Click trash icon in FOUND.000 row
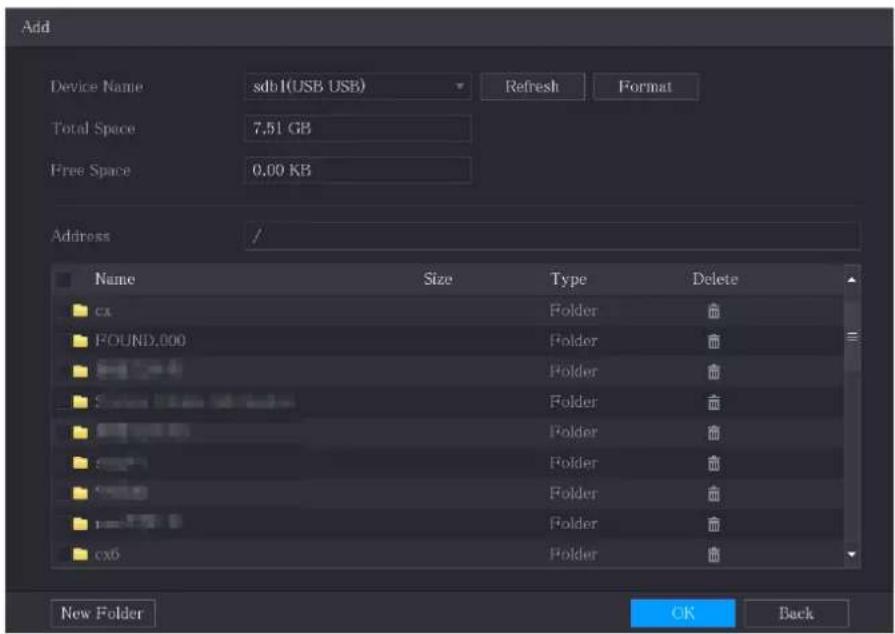 (x=713, y=341)
